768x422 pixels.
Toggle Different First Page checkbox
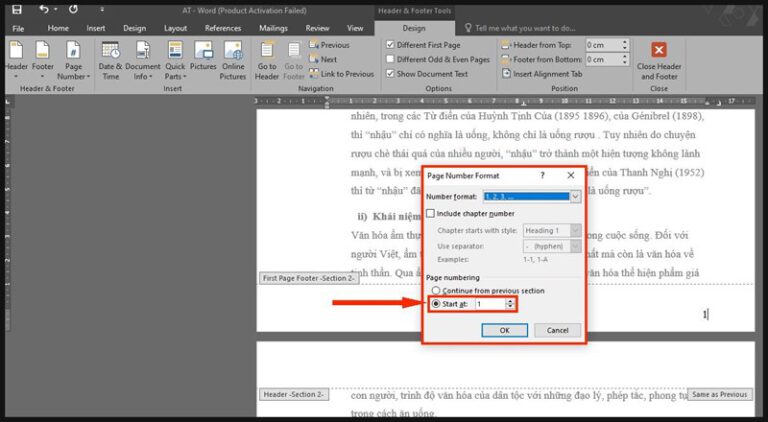point(390,45)
